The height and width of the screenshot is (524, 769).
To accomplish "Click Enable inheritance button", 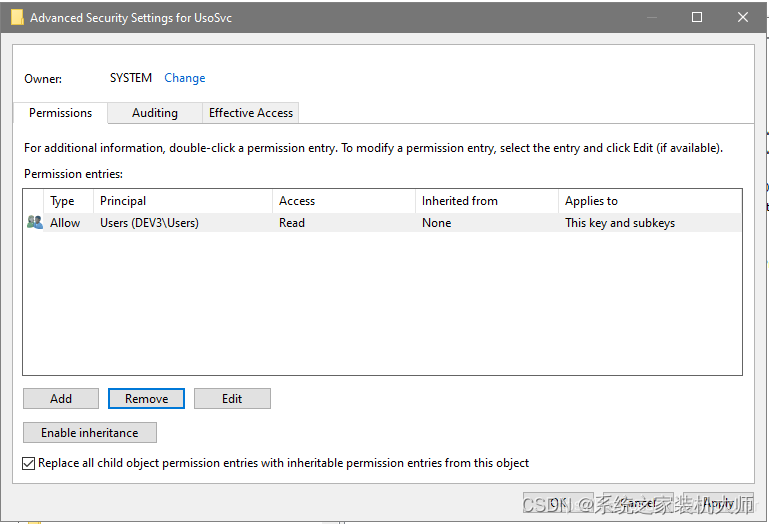I will [x=90, y=433].
